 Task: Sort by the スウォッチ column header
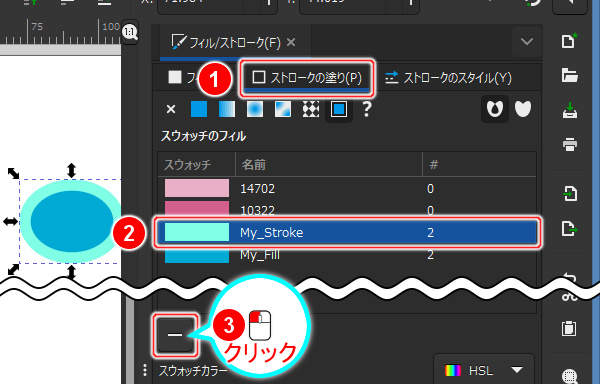coord(197,164)
